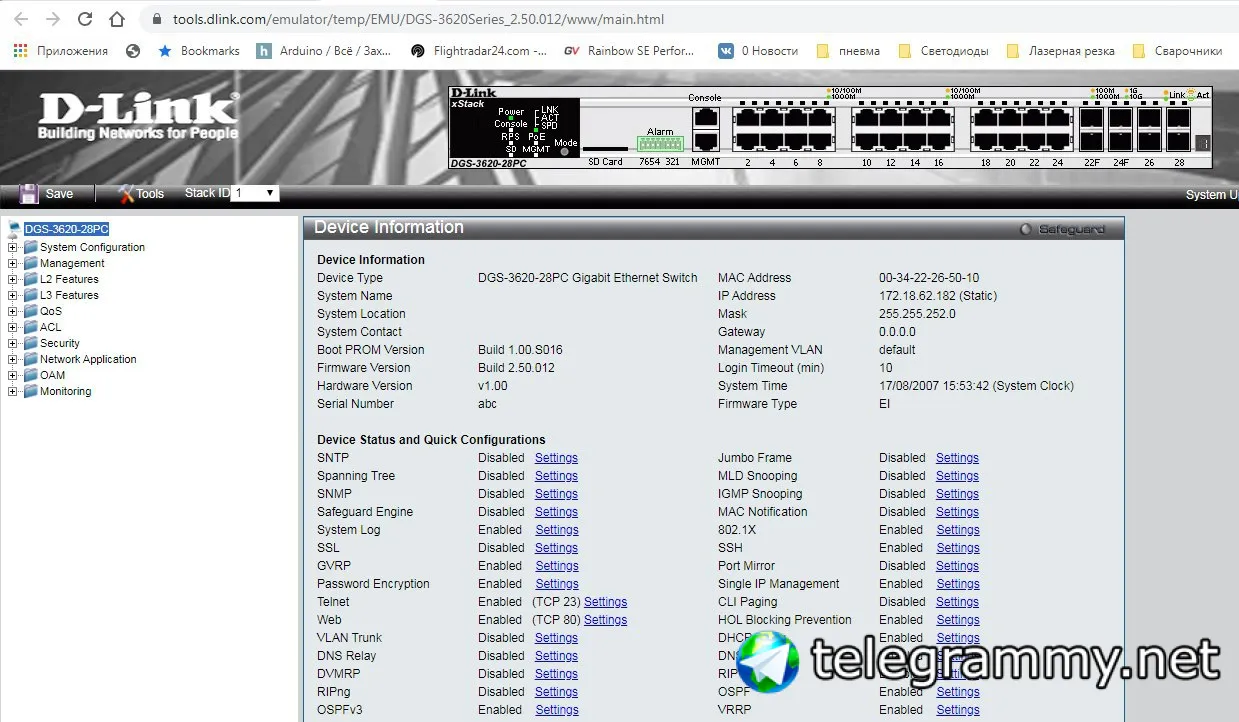Open the Stack ID dropdown

pyautogui.click(x=255, y=193)
